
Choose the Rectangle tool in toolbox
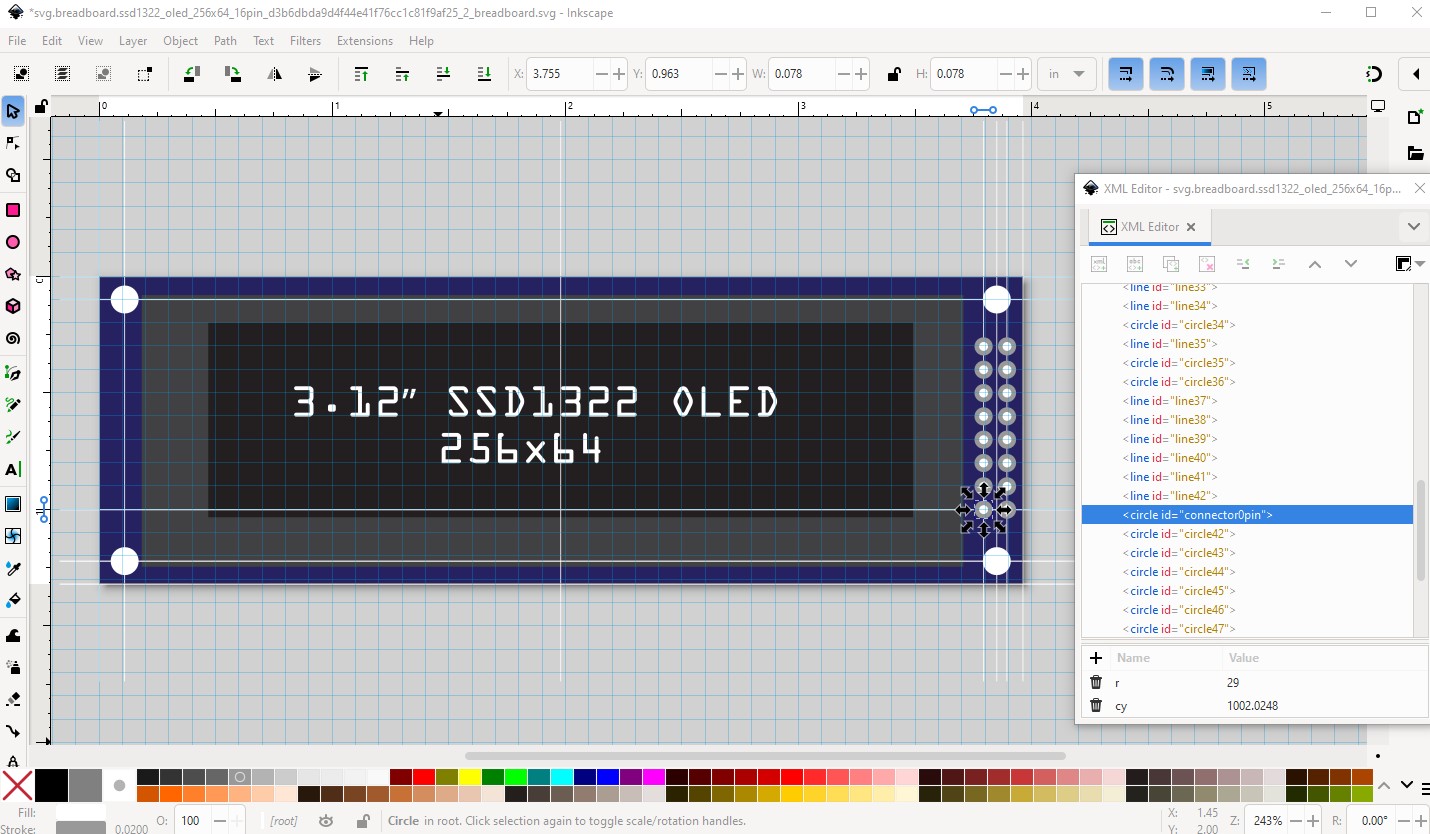pyautogui.click(x=13, y=210)
